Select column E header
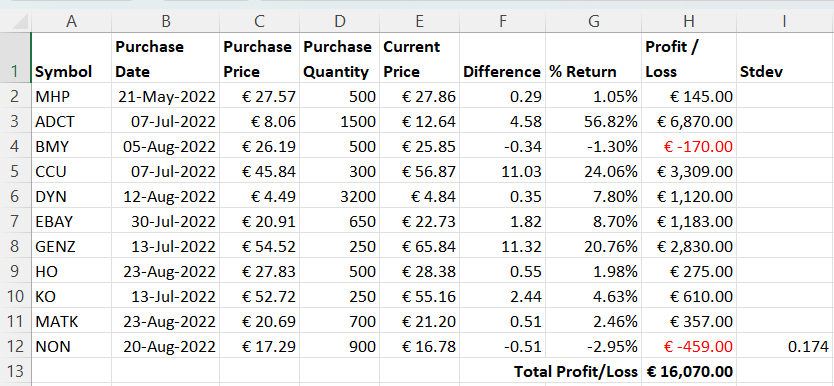834x386 pixels. point(419,21)
